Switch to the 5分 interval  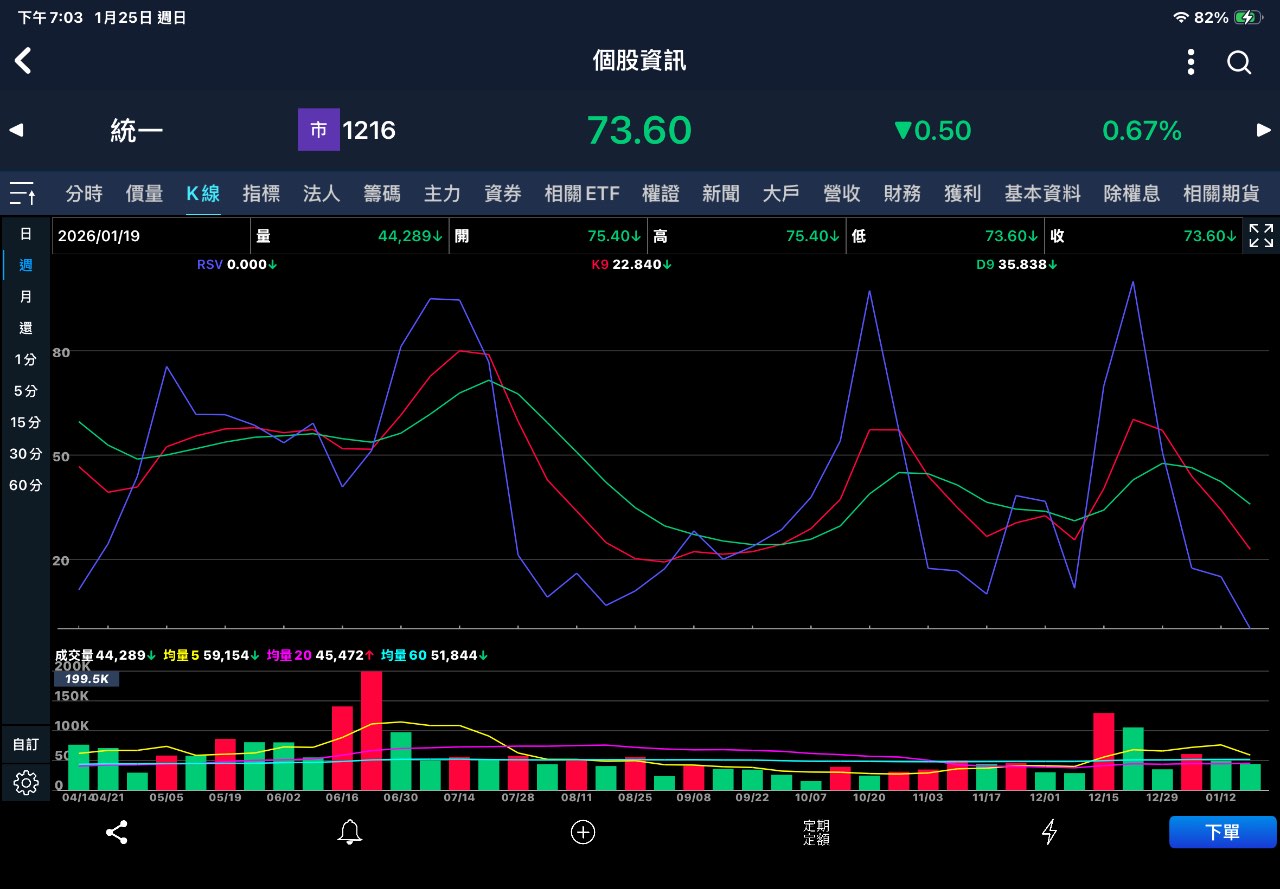[x=26, y=391]
